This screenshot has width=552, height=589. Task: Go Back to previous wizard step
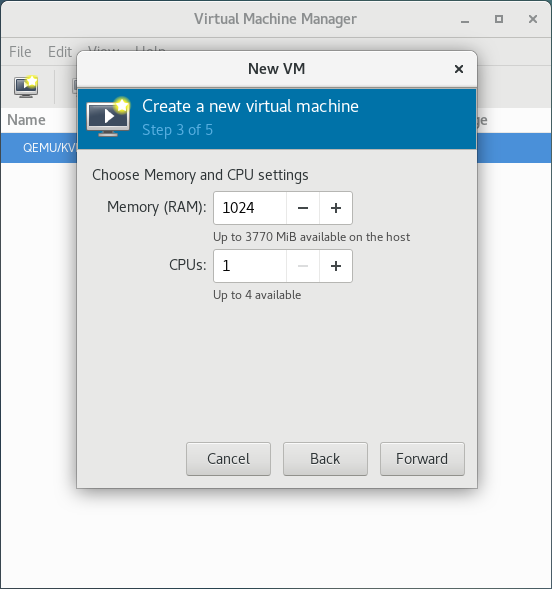pos(325,459)
